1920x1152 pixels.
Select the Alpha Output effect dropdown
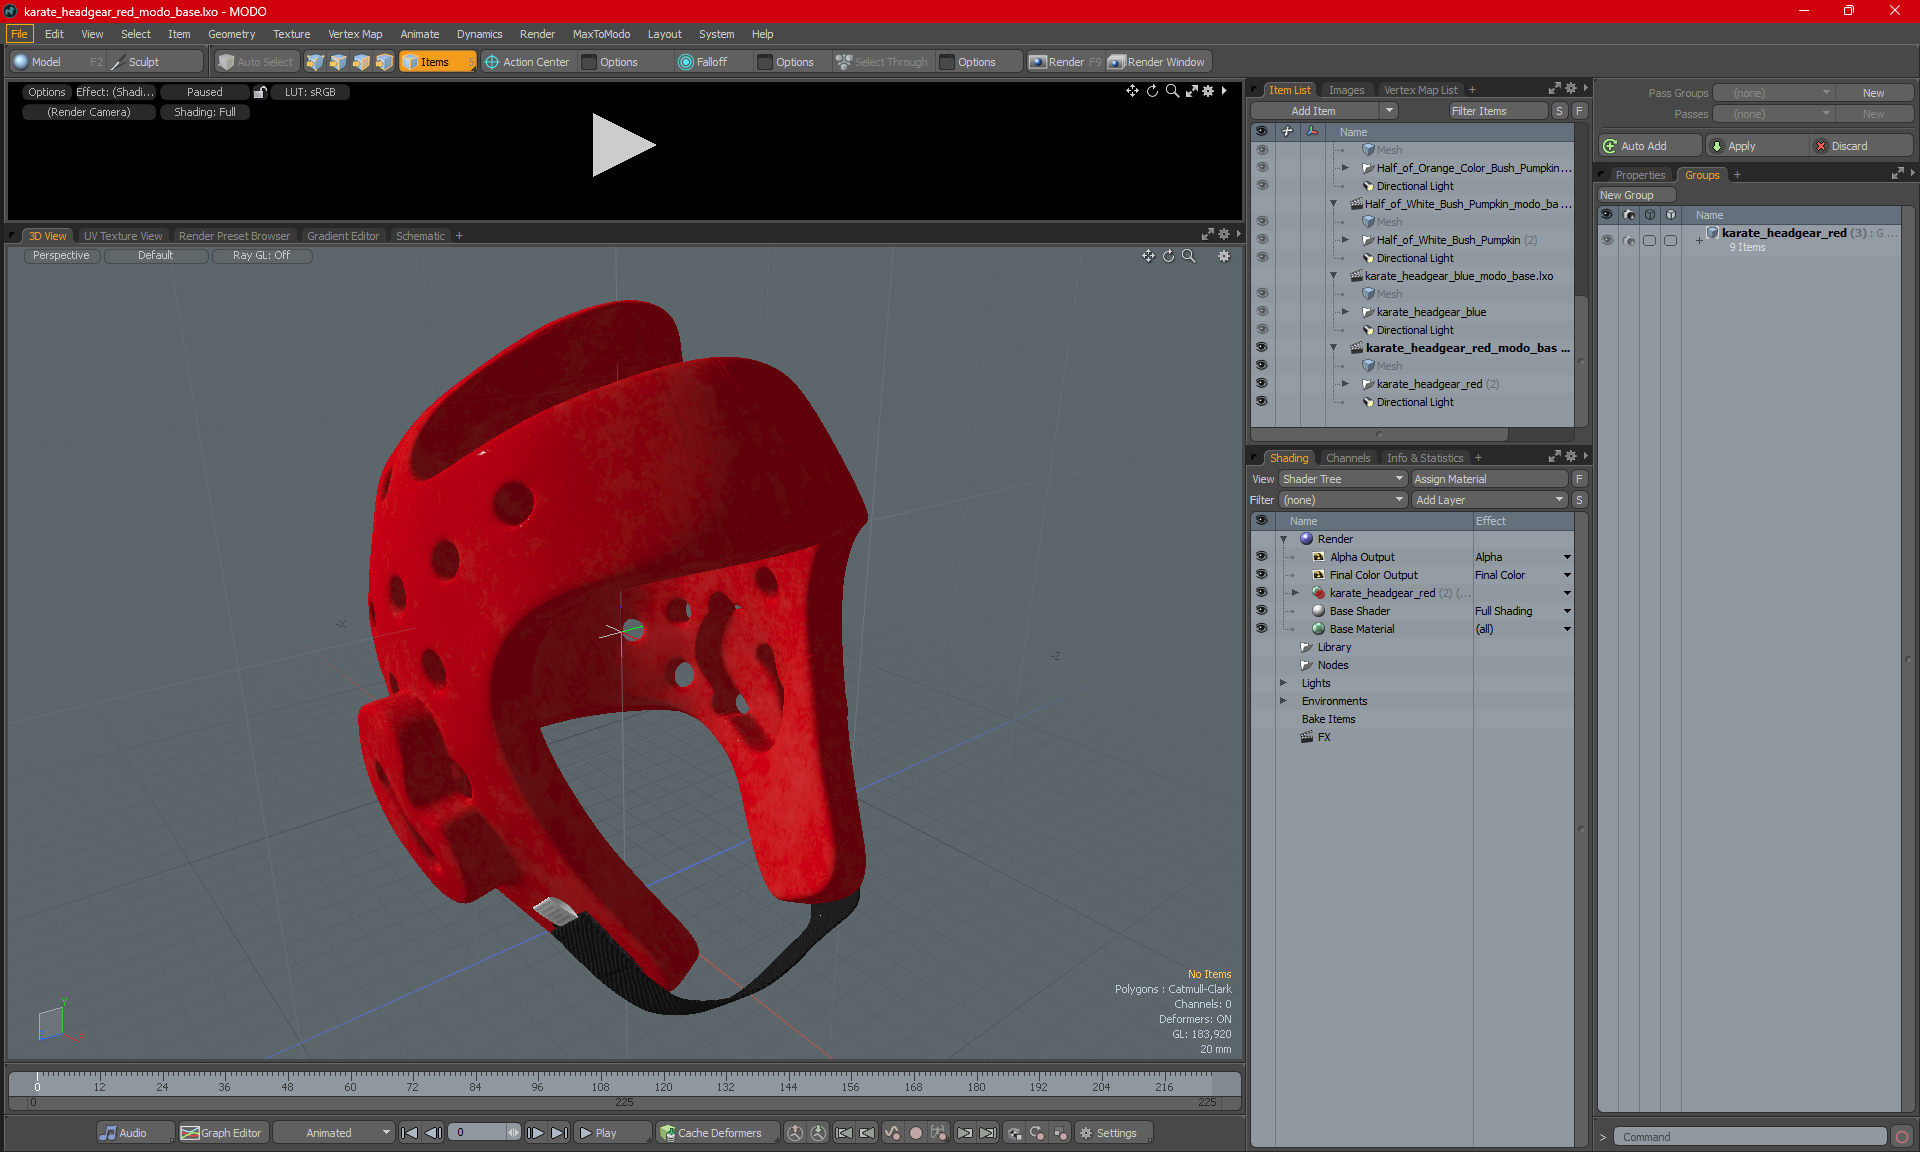(1568, 555)
